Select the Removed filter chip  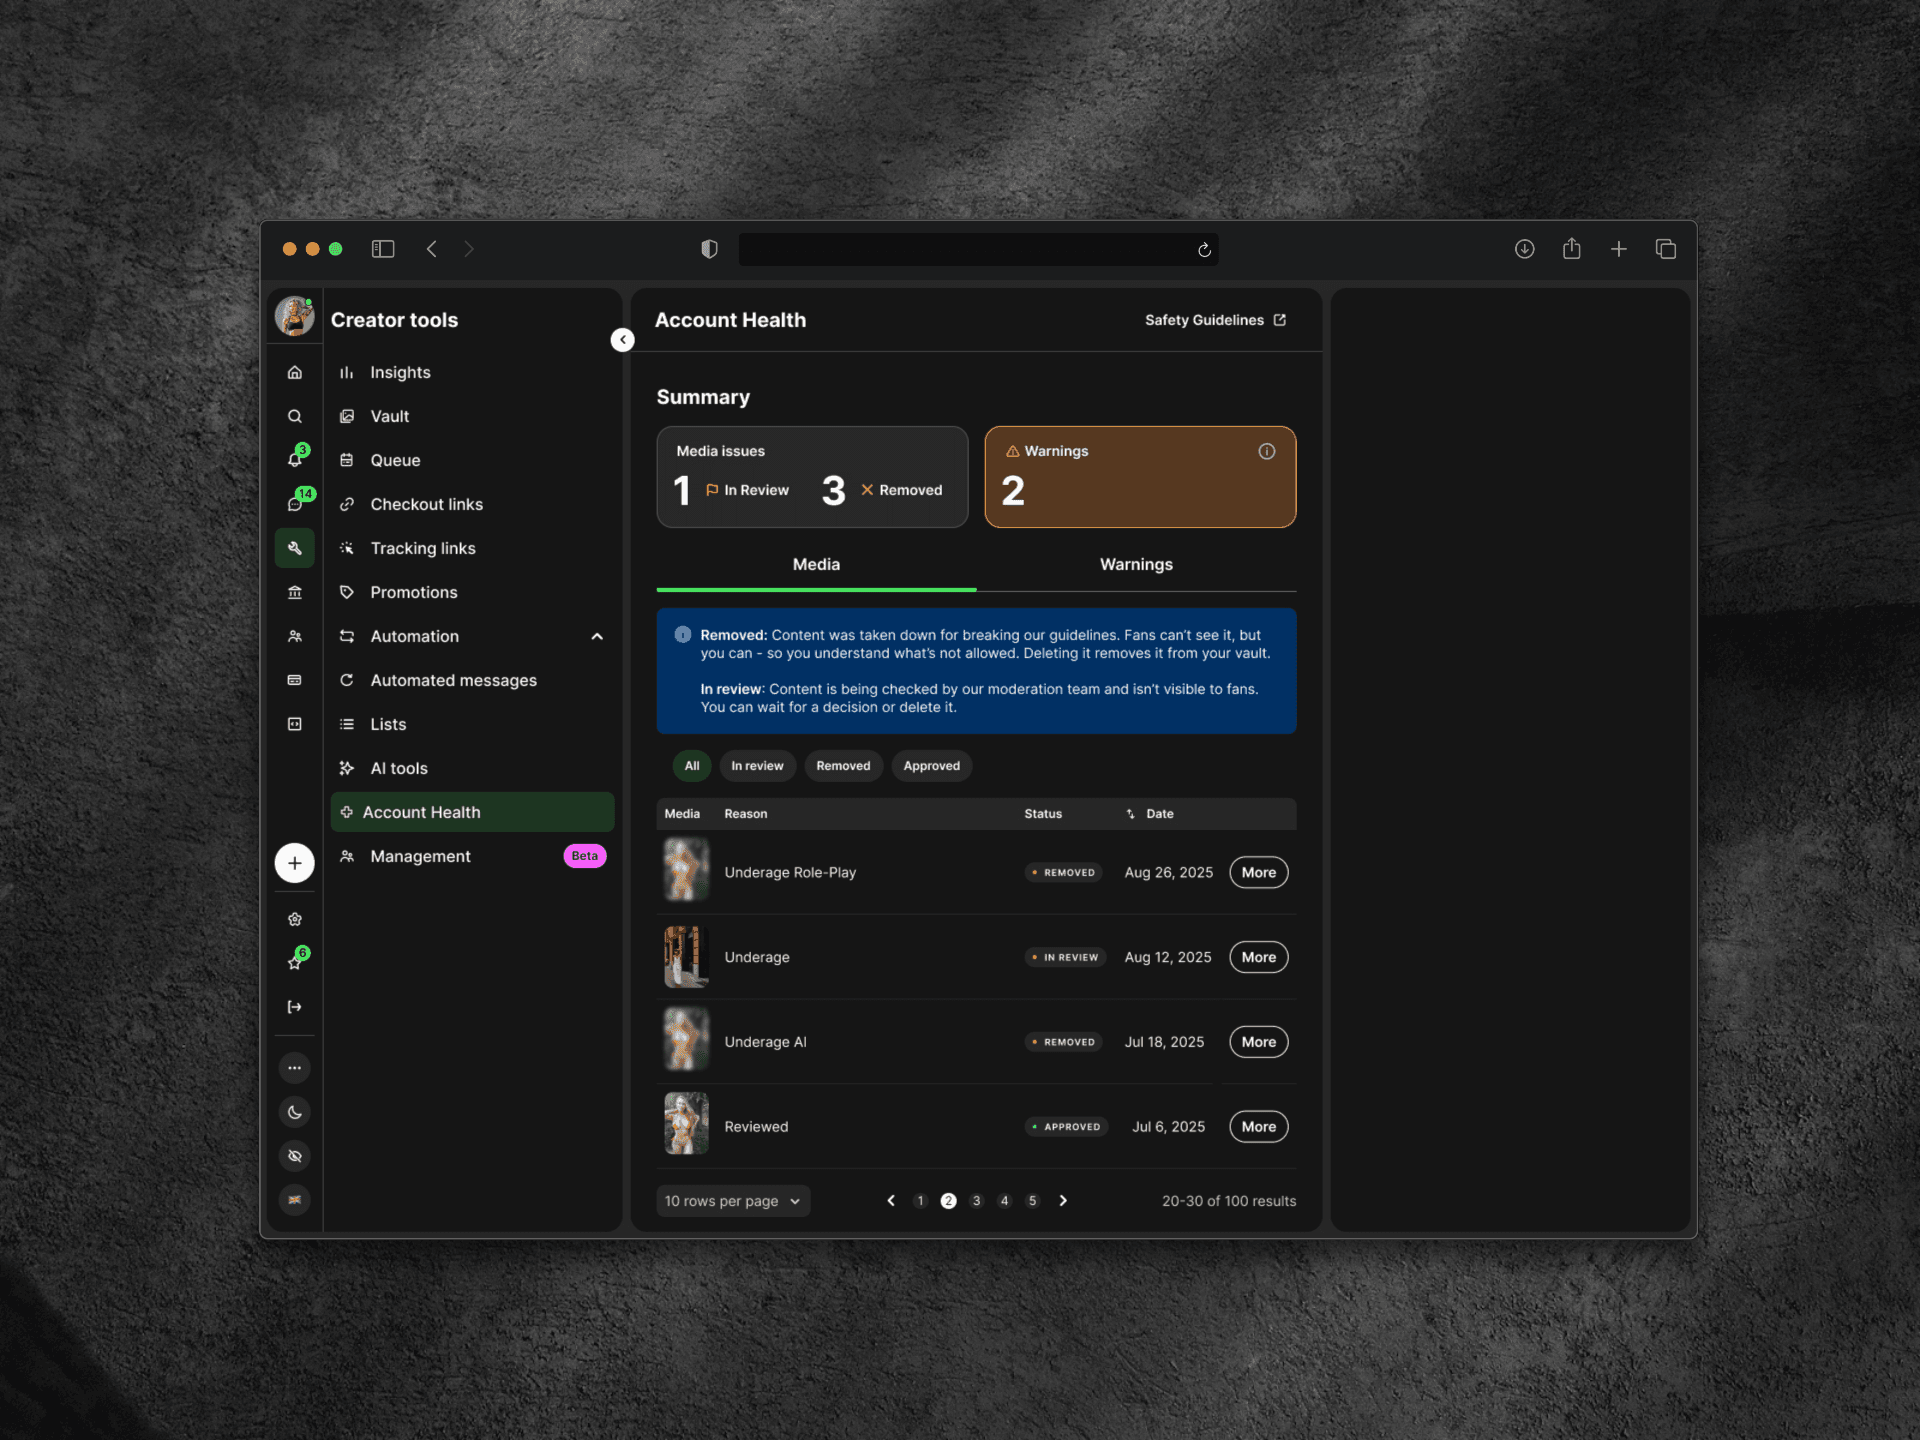click(x=842, y=766)
